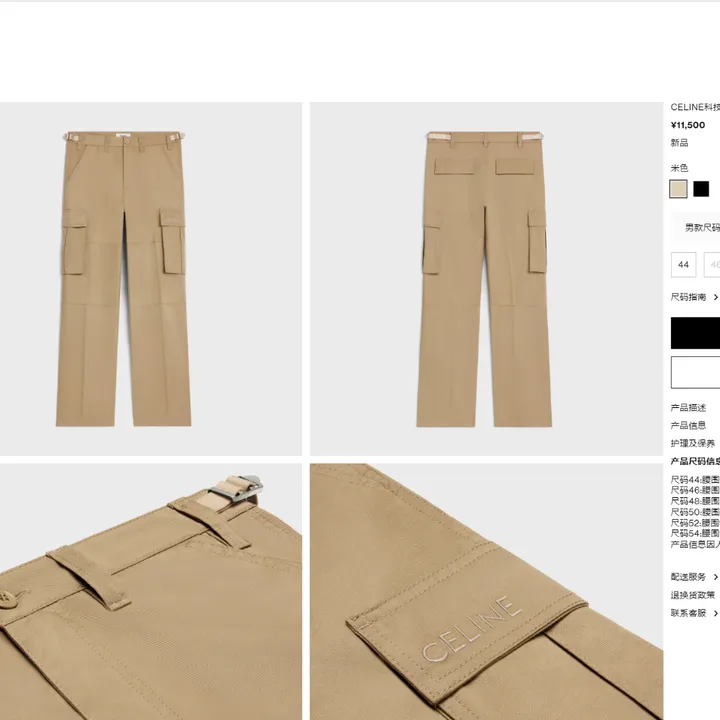The image size is (720, 720).
Task: Click the chevron next to 尺码指南
Action: pyautogui.click(x=715, y=298)
